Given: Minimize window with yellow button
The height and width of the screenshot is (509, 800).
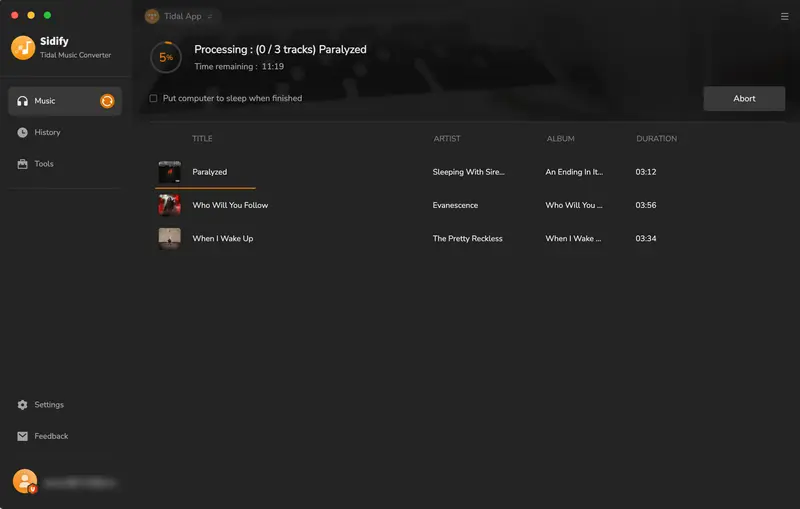Looking at the screenshot, I should pos(31,15).
